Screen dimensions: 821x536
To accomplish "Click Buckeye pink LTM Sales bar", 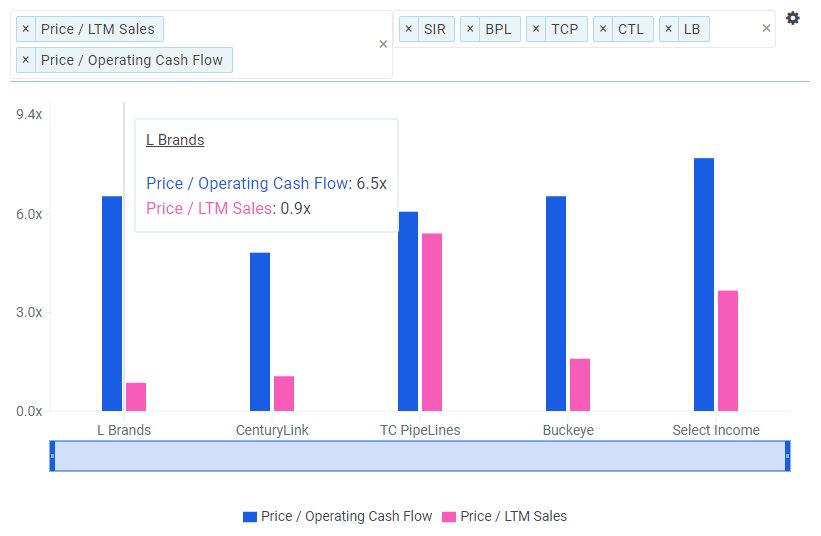I will click(x=580, y=385).
